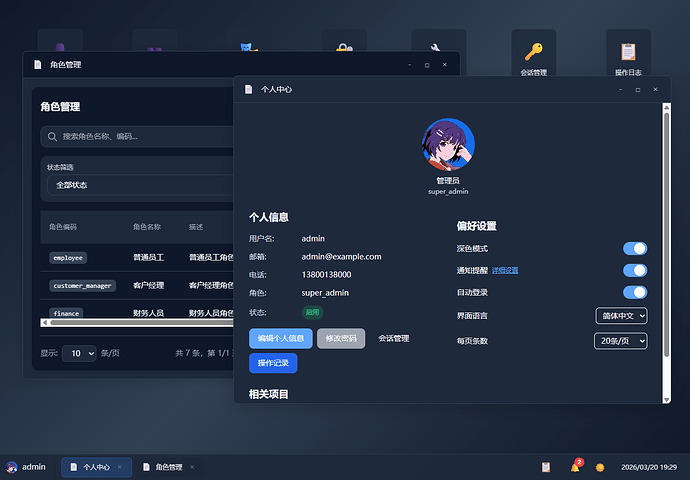Click the document icon in 个人中心 title bar
Screen dimensions: 690x480
pyautogui.click(x=249, y=89)
